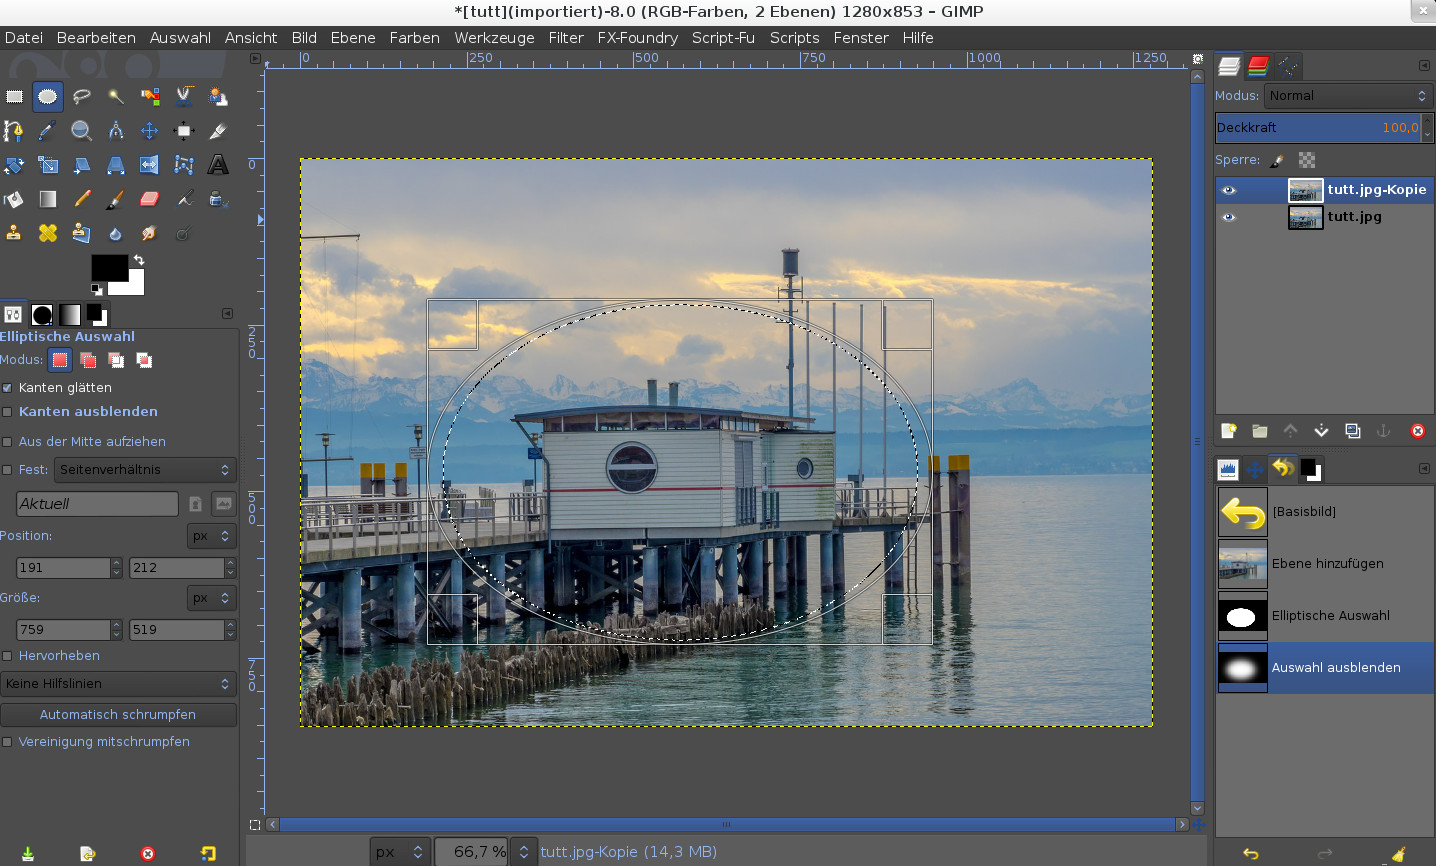The image size is (1436, 866).
Task: Click the Automatisch schrumpfen button
Action: 118,715
